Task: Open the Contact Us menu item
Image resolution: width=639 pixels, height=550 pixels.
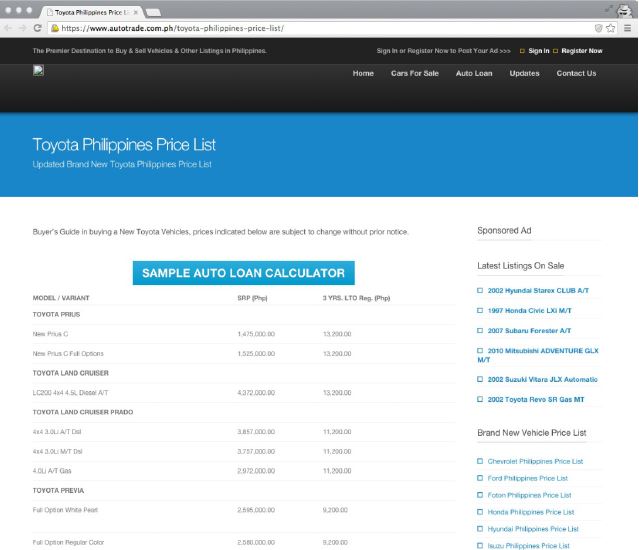Action: [x=576, y=73]
